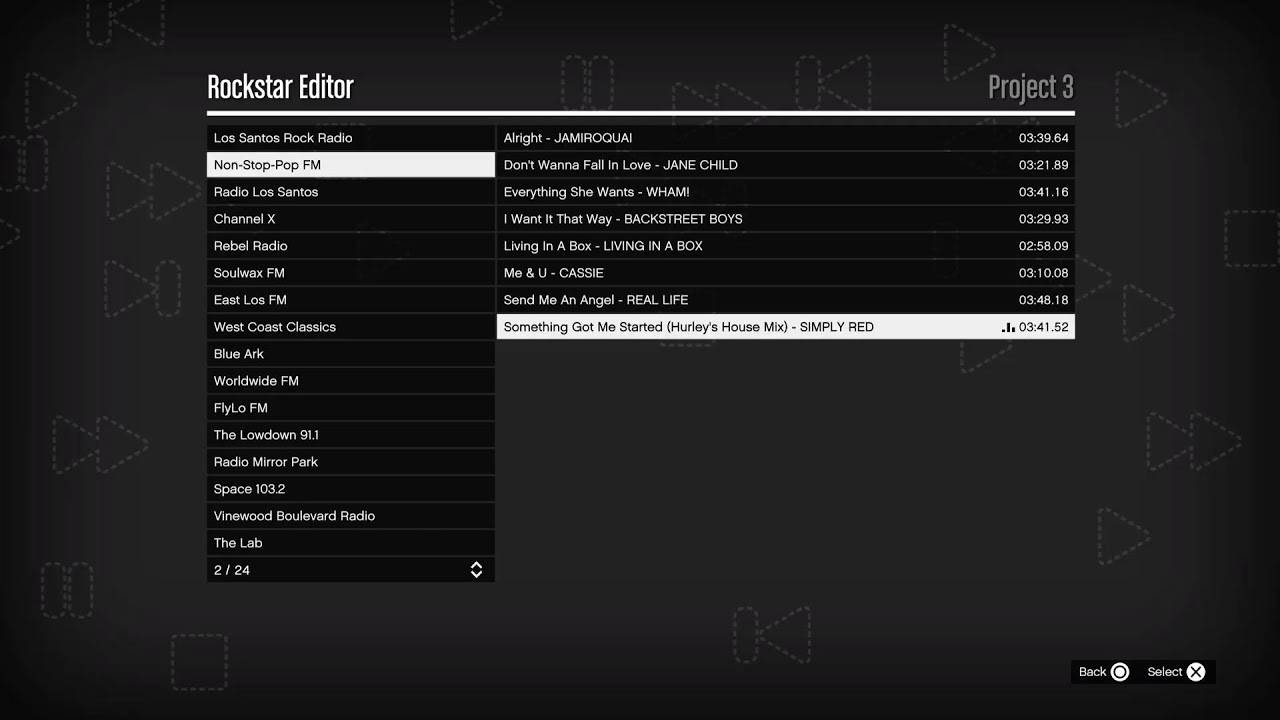The width and height of the screenshot is (1280, 720).
Task: Select Rebel Radio station
Action: [x=351, y=246]
